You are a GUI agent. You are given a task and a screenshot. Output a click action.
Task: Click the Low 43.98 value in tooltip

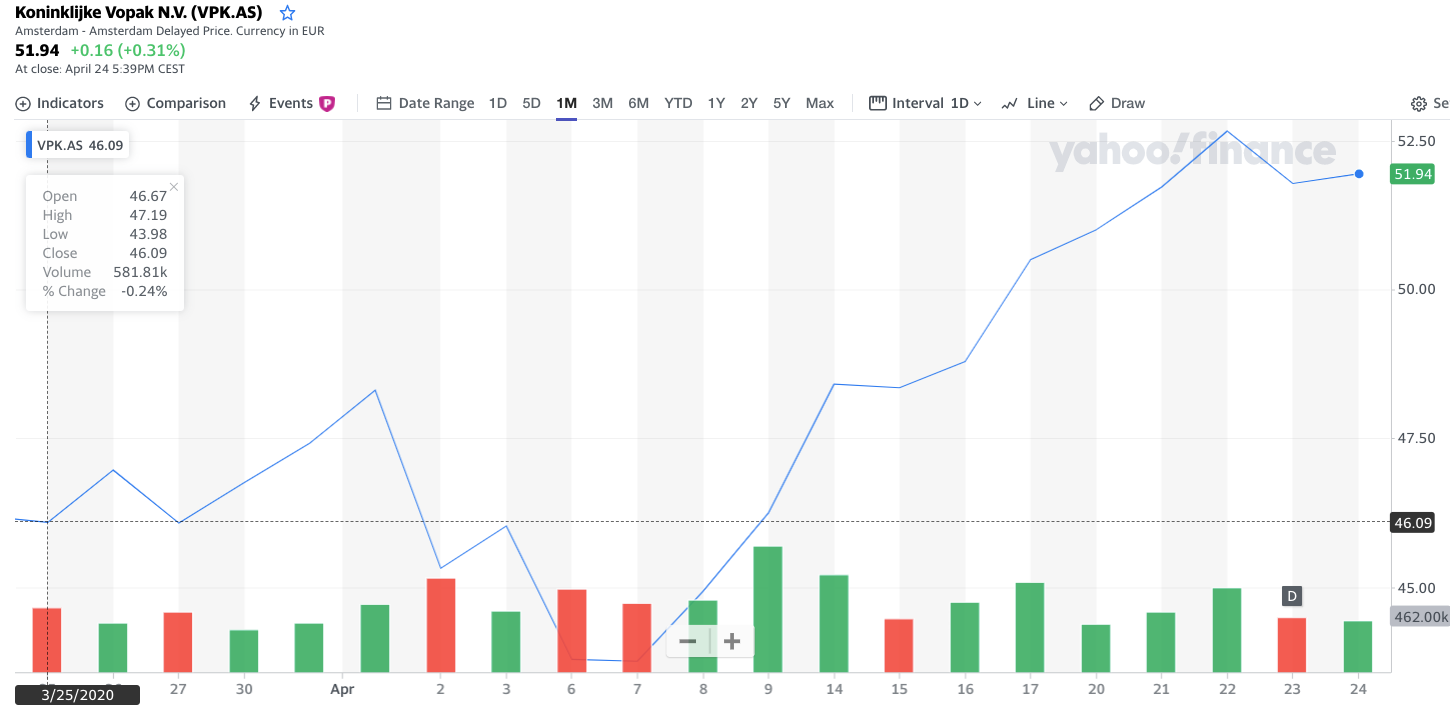click(x=148, y=234)
